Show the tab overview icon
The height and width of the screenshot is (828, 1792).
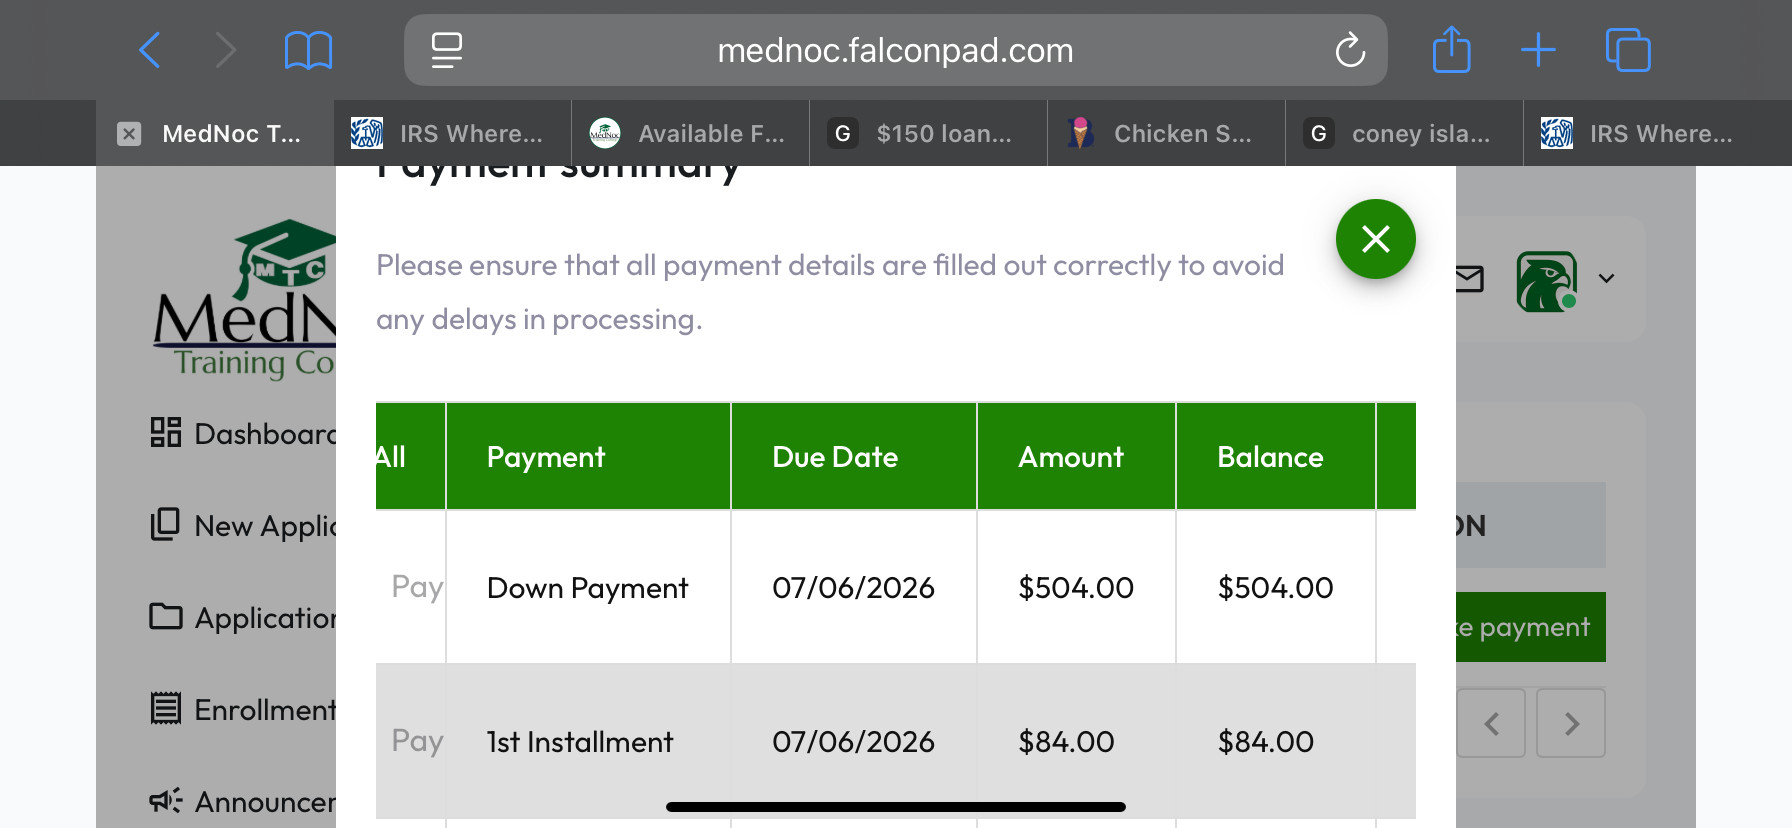pos(1628,50)
